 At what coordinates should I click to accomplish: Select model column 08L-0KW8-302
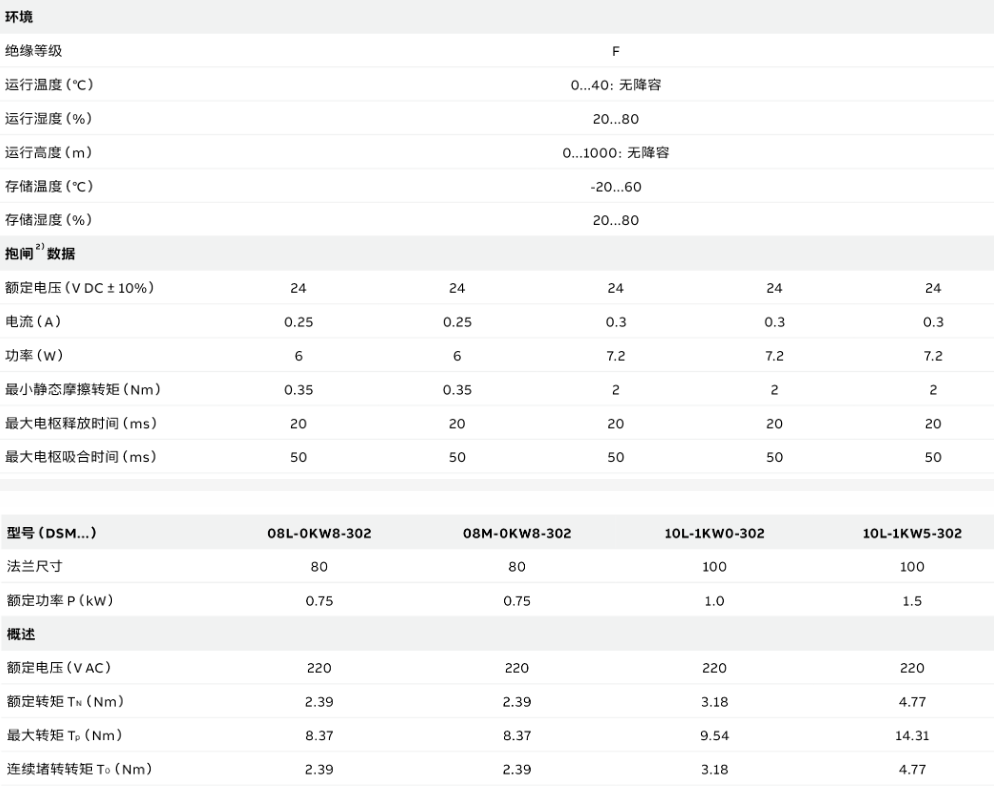coord(319,533)
